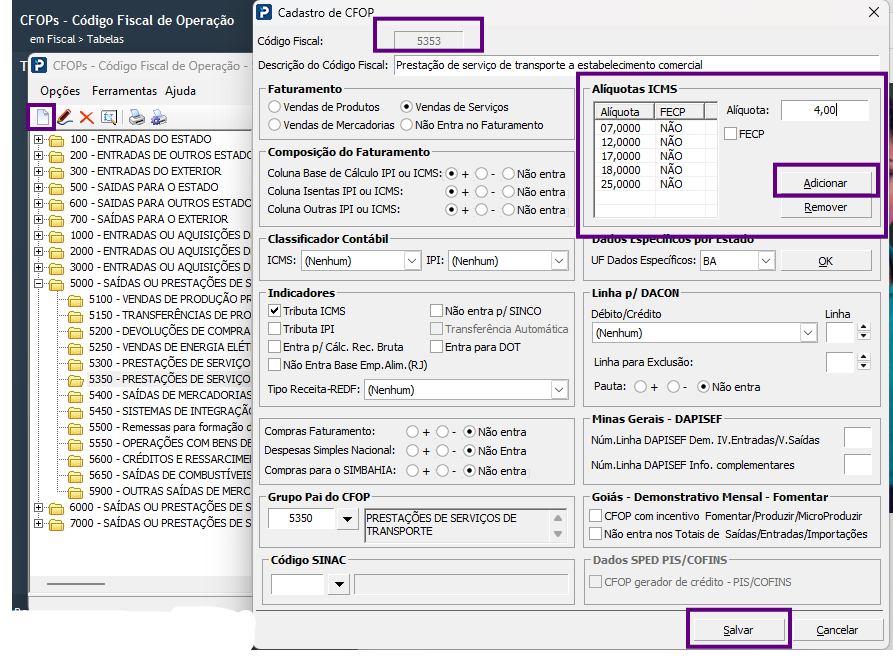Viewport: 893px width, 658px height.
Task: Open the Opções menu
Action: (60, 91)
